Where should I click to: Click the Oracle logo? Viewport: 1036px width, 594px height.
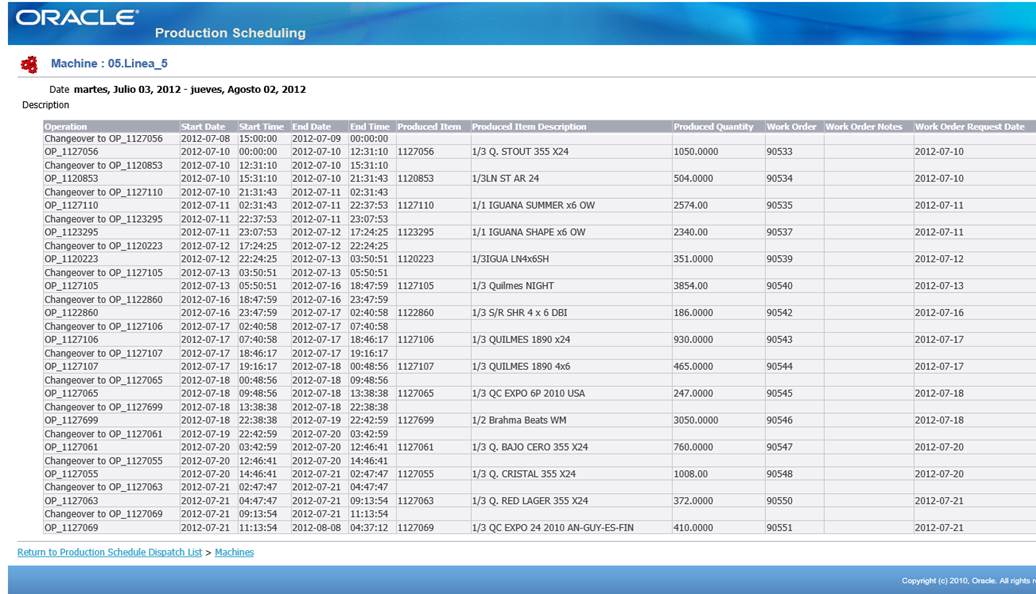pos(77,18)
